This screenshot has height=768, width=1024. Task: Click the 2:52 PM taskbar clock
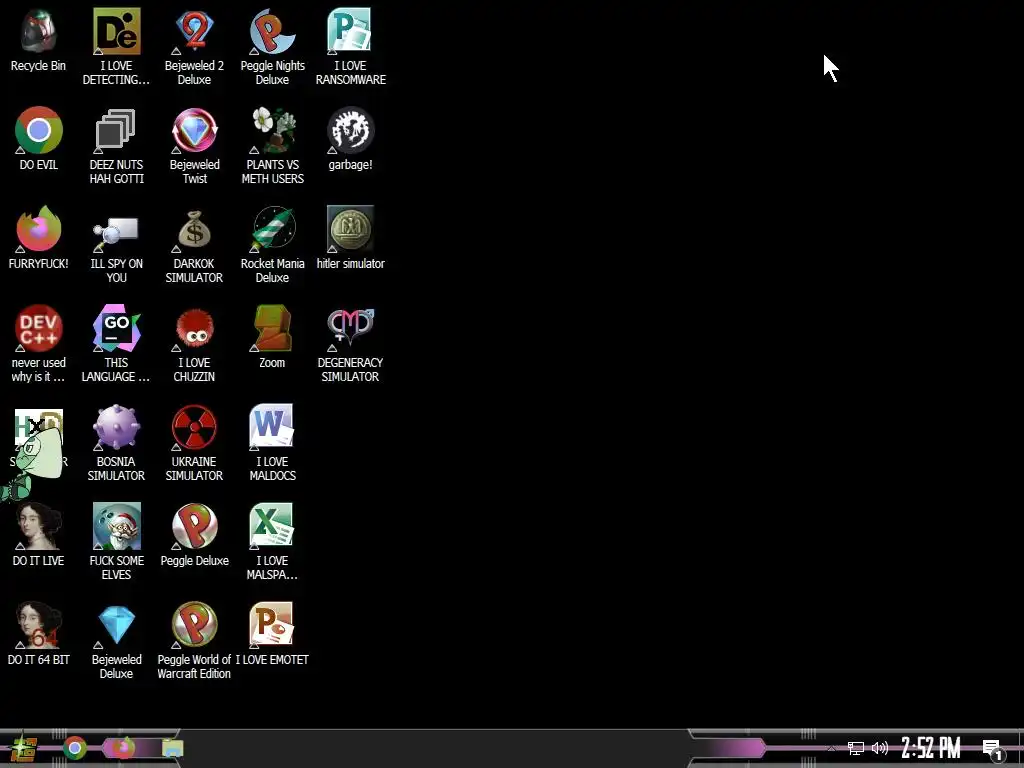(x=931, y=748)
